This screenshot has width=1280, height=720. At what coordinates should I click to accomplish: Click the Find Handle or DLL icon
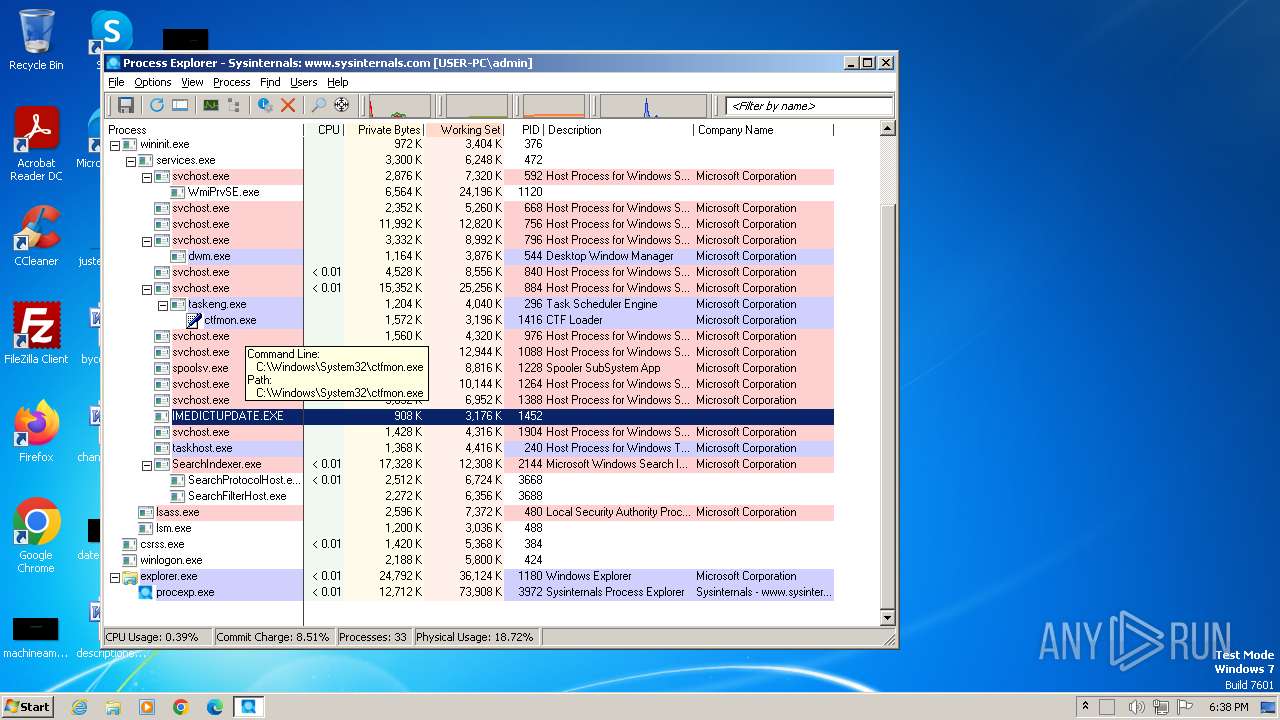coord(318,105)
